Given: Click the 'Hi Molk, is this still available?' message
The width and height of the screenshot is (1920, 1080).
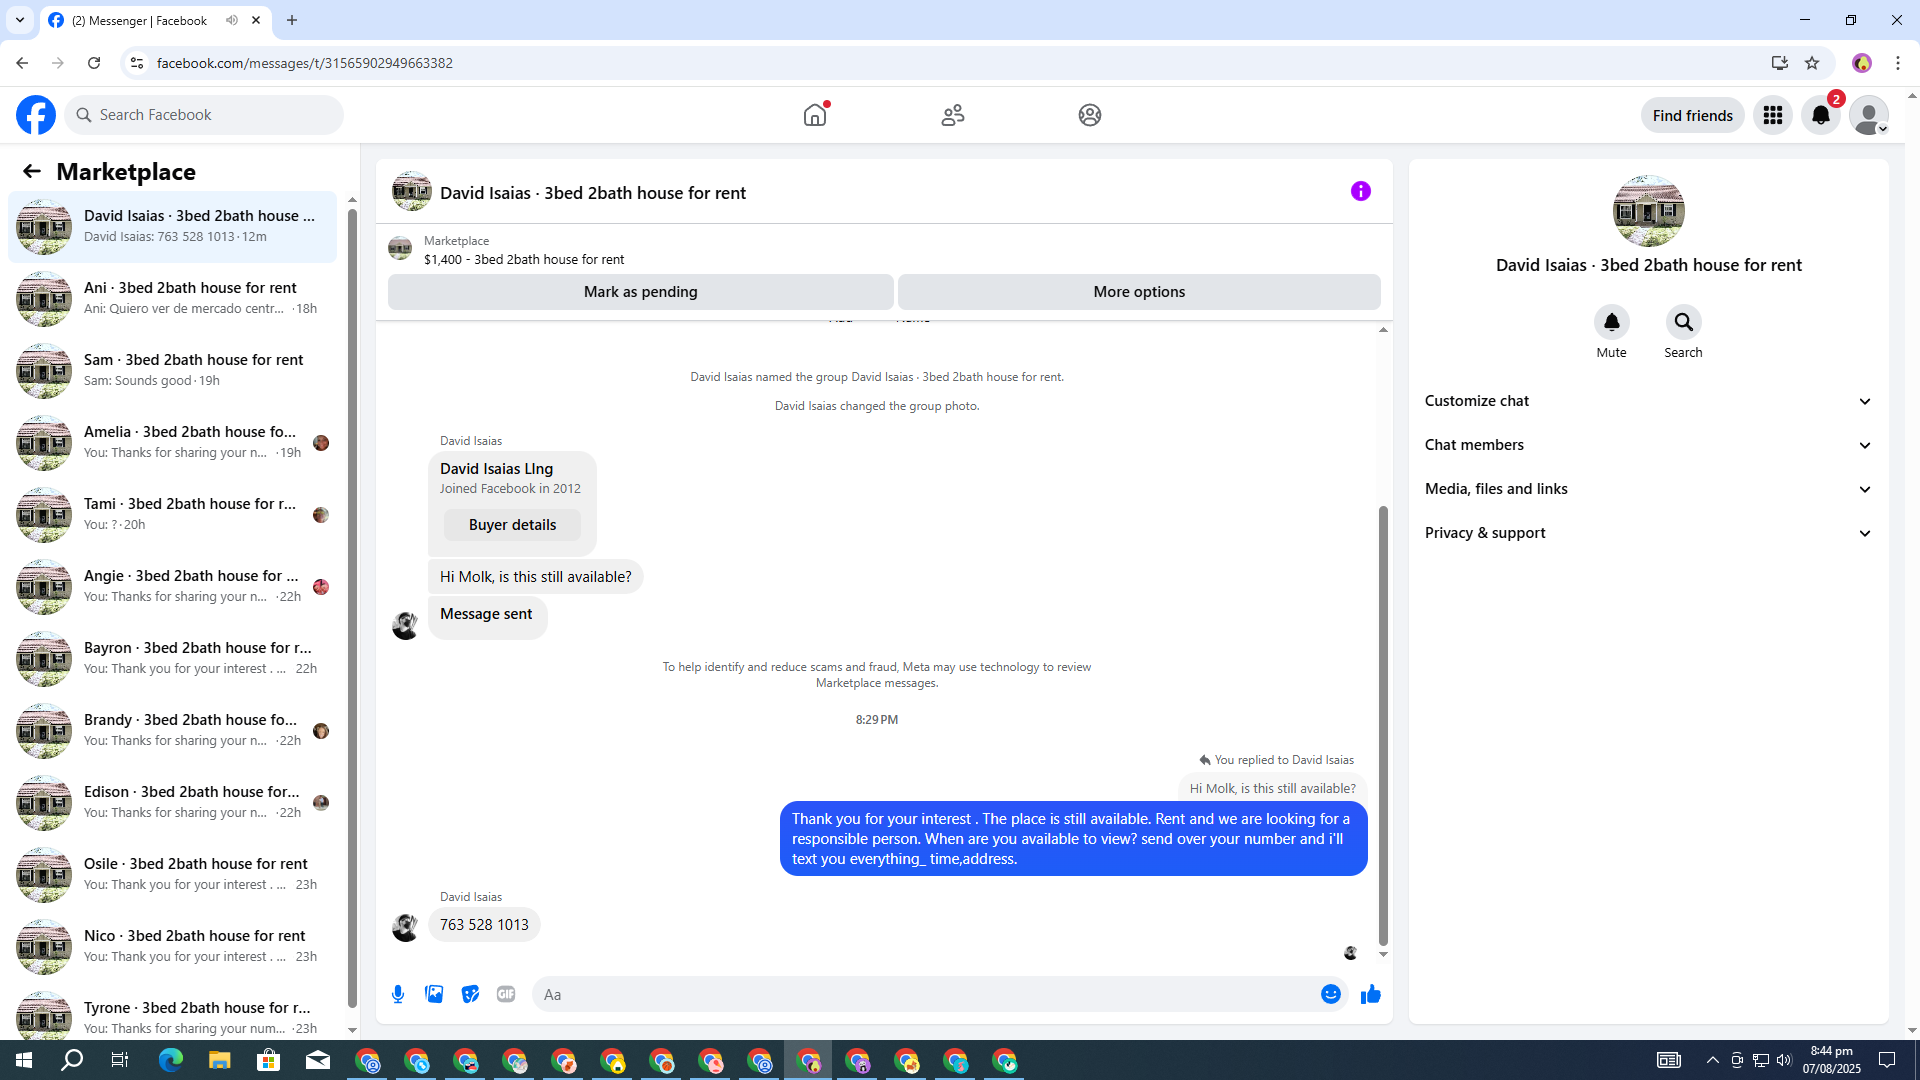Looking at the screenshot, I should coord(536,577).
